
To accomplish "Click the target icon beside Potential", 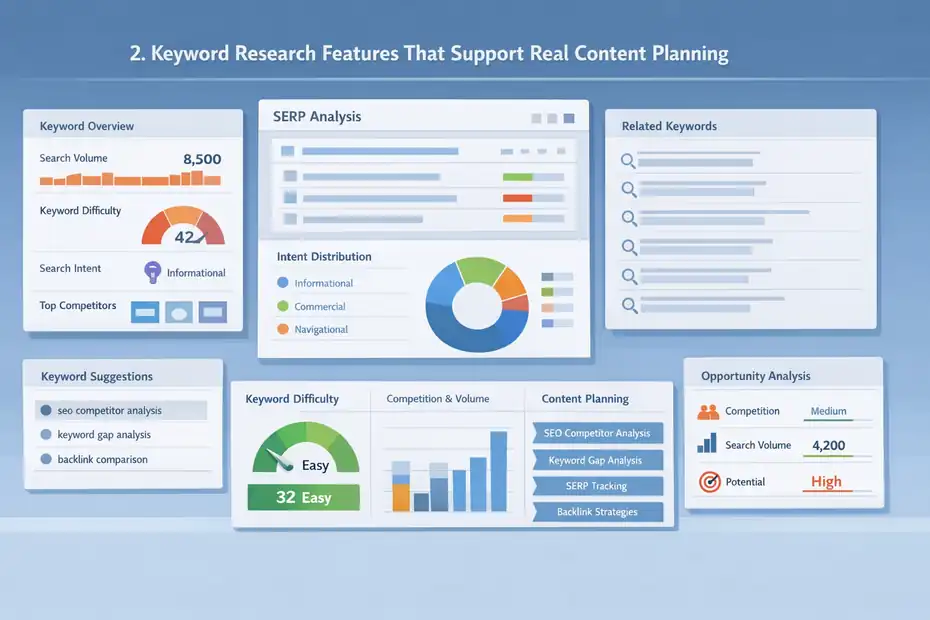I will [x=709, y=482].
